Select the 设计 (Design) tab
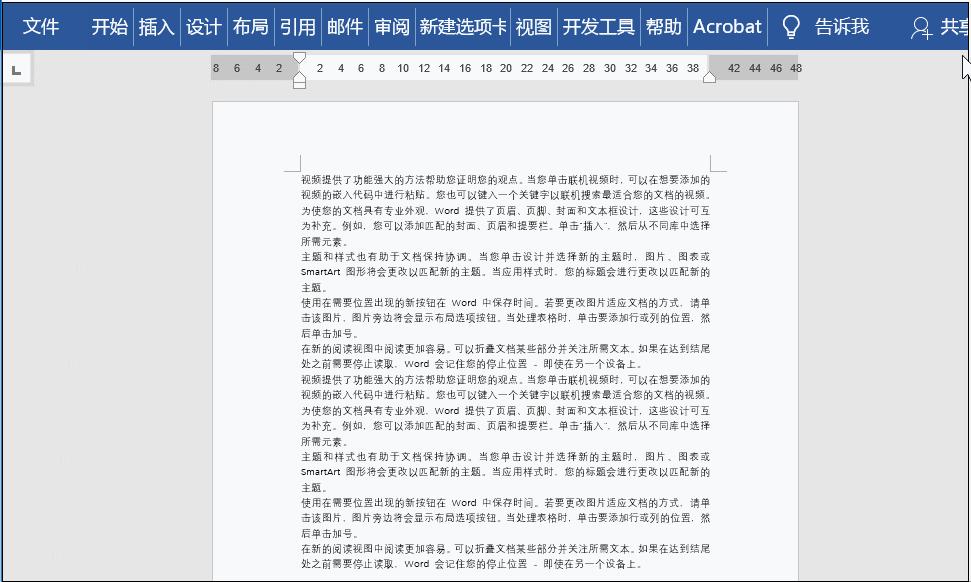Viewport: 971px width, 582px height. (203, 27)
